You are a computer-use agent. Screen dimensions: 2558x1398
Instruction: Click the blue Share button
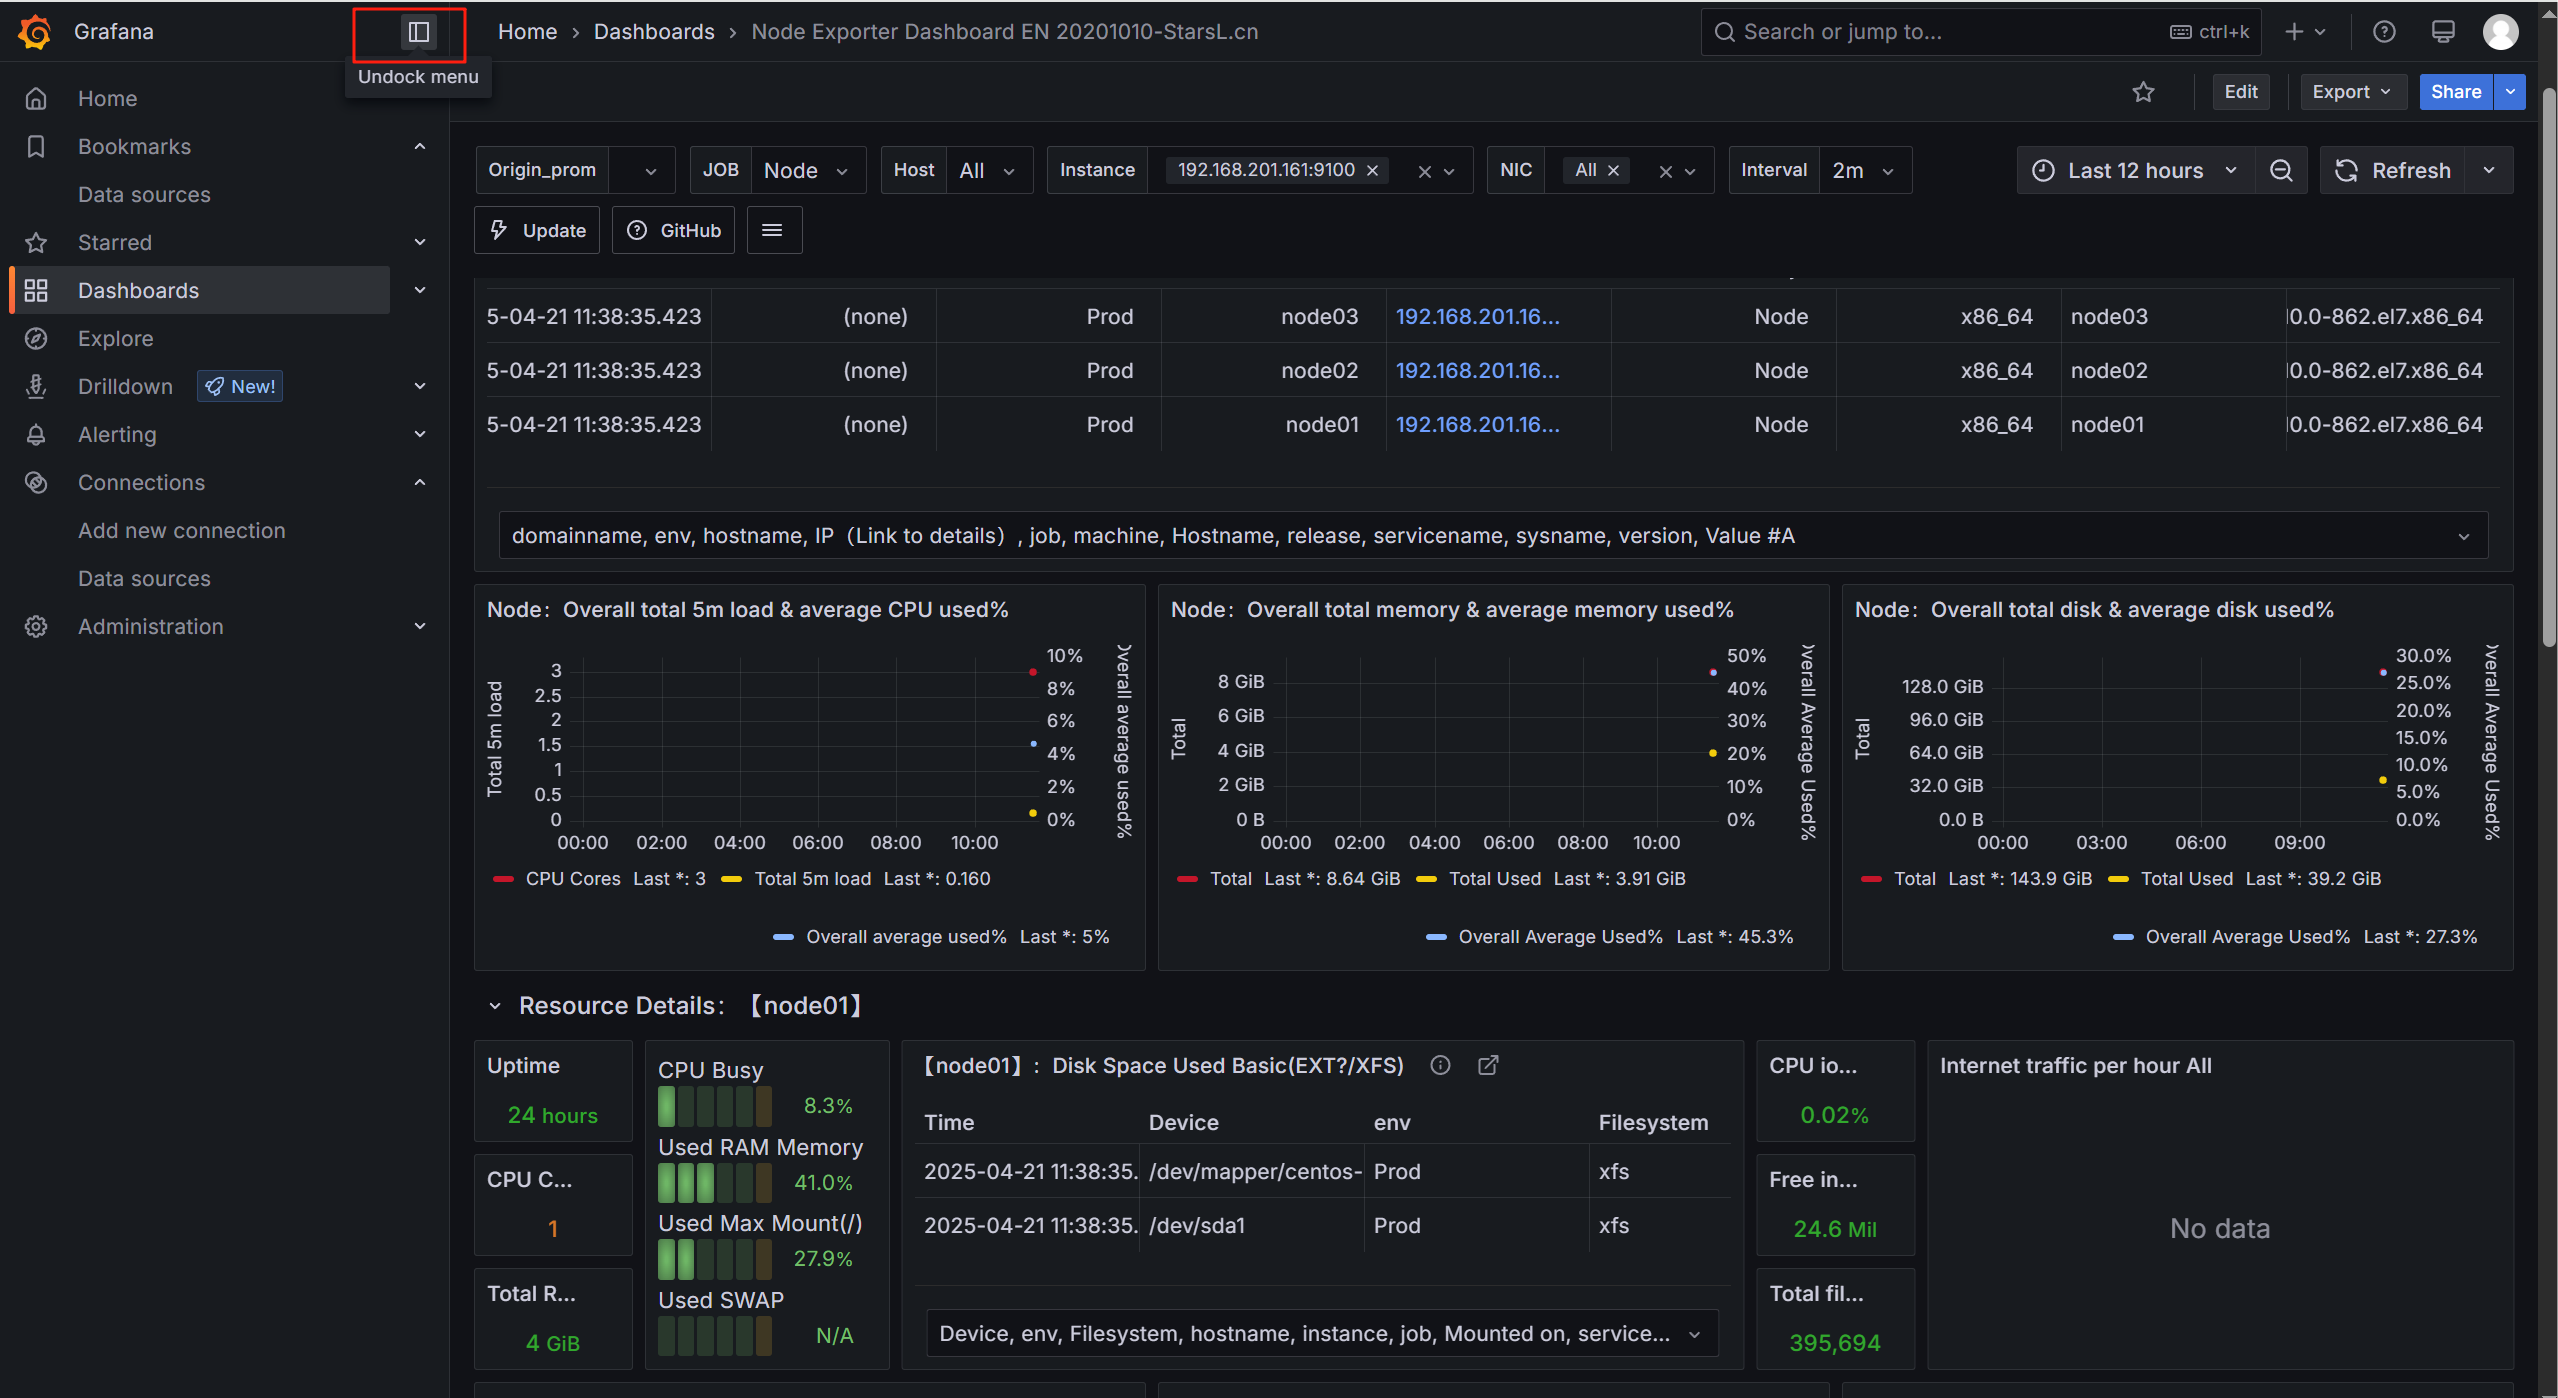pyautogui.click(x=2455, y=92)
